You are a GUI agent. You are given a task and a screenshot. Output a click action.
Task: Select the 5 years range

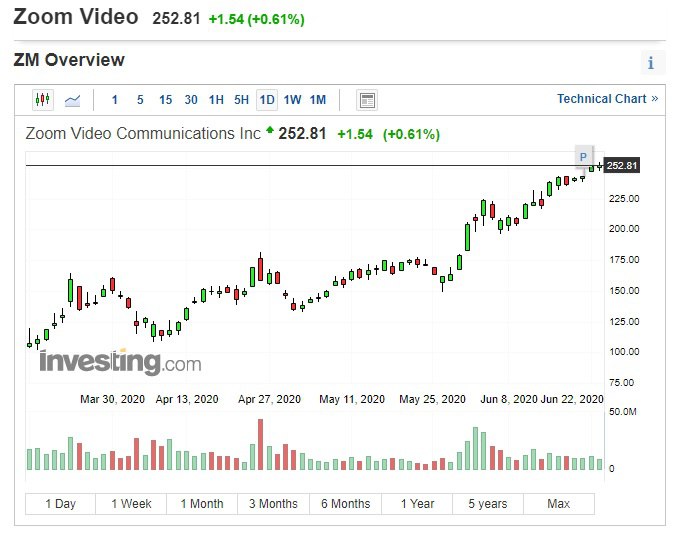pos(488,504)
